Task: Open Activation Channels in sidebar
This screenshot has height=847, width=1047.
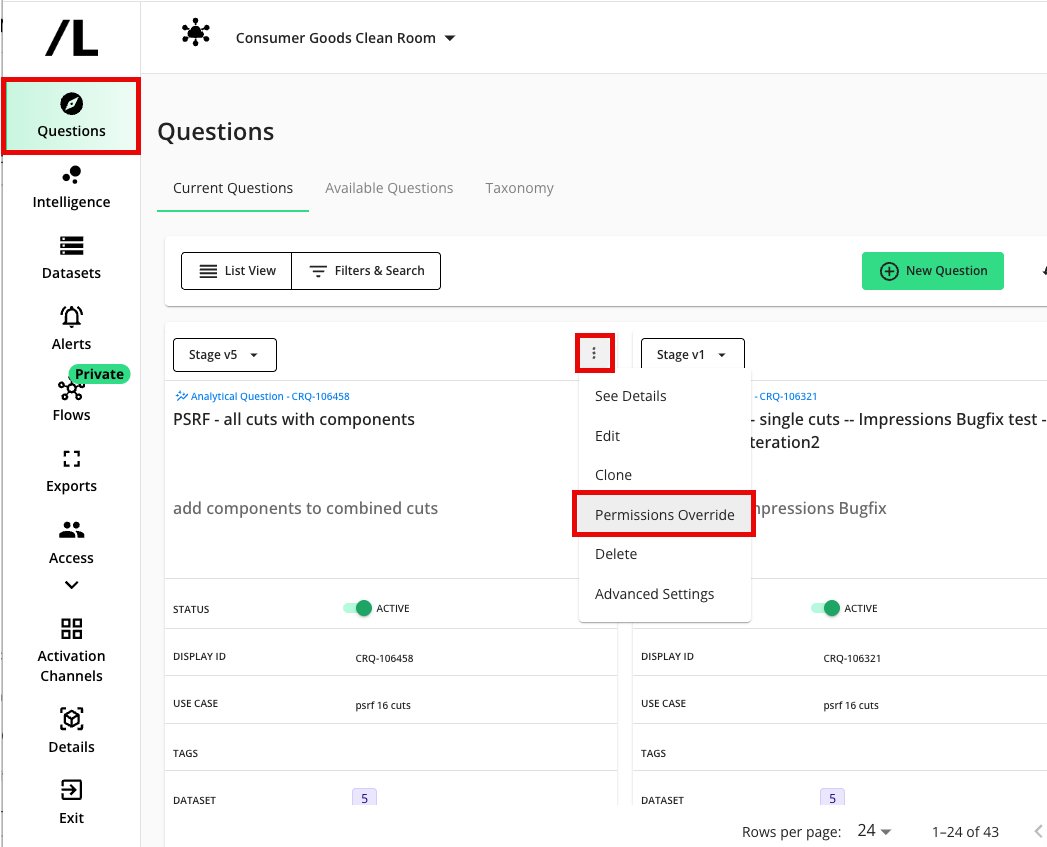Action: coord(71,650)
